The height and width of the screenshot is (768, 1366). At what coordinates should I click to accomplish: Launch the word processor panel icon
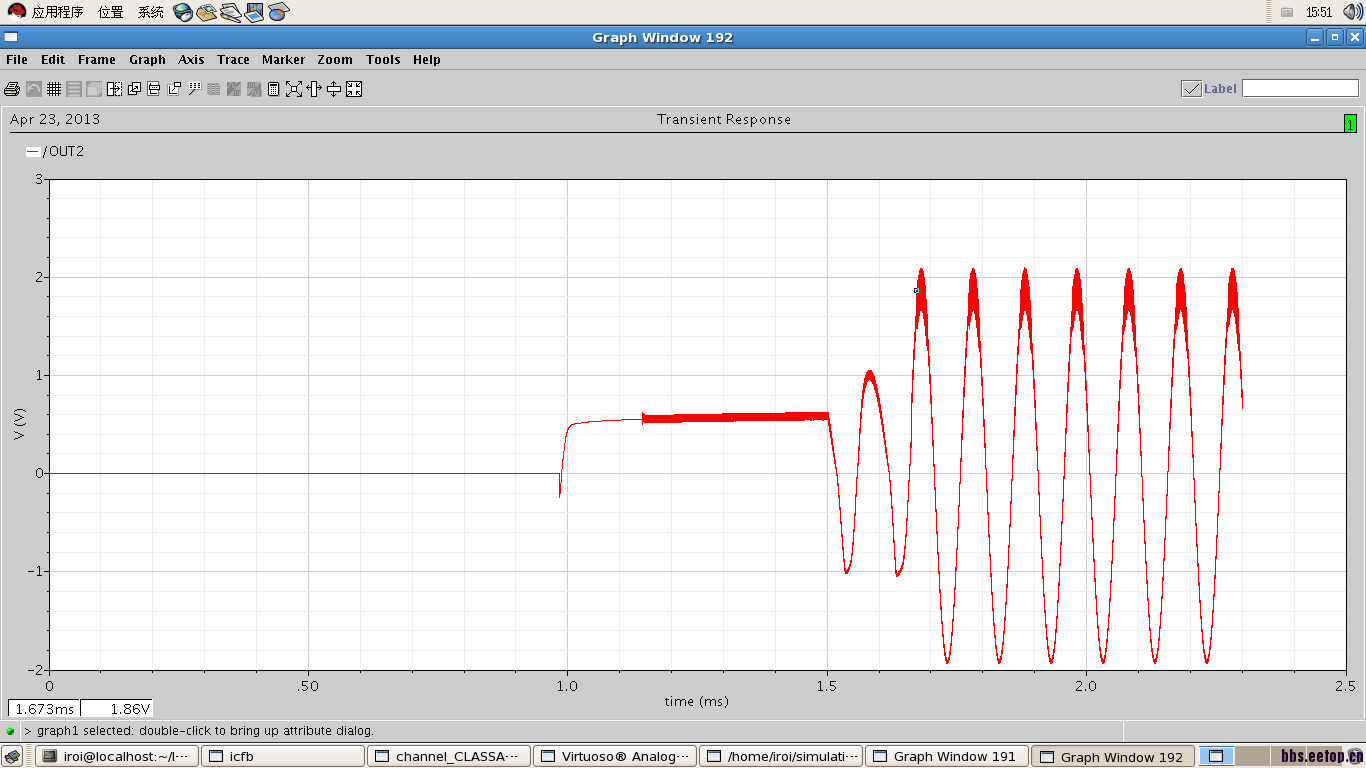click(x=230, y=12)
